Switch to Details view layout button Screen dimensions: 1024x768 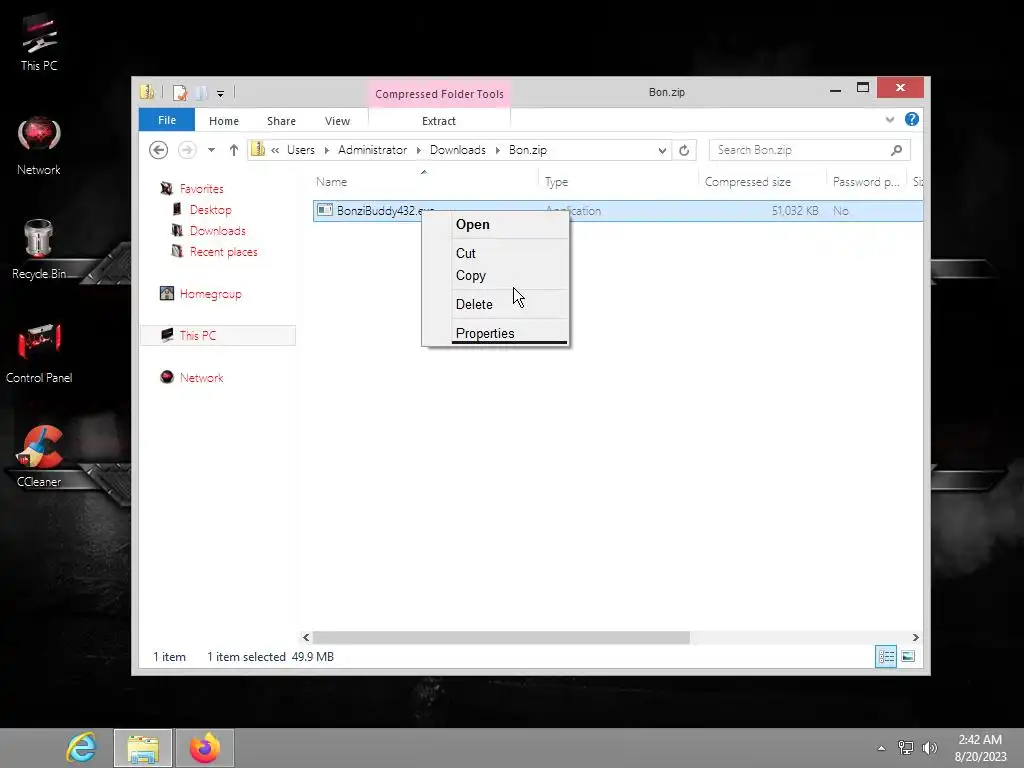click(x=886, y=656)
